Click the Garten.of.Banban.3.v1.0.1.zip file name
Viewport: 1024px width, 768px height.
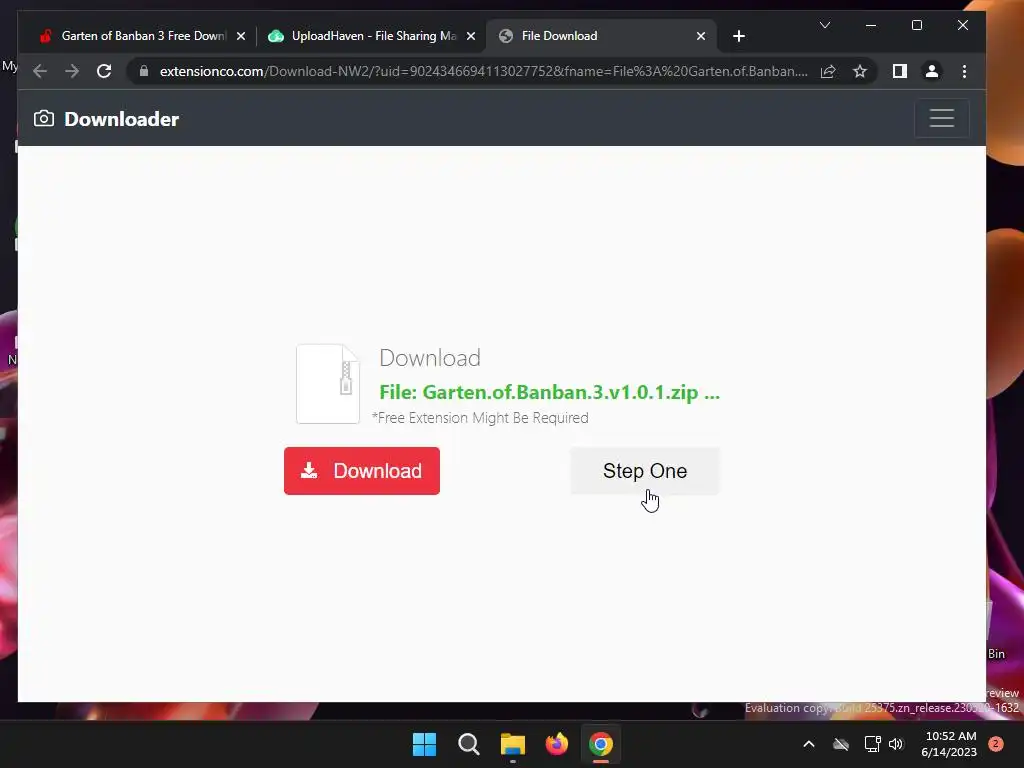click(549, 392)
